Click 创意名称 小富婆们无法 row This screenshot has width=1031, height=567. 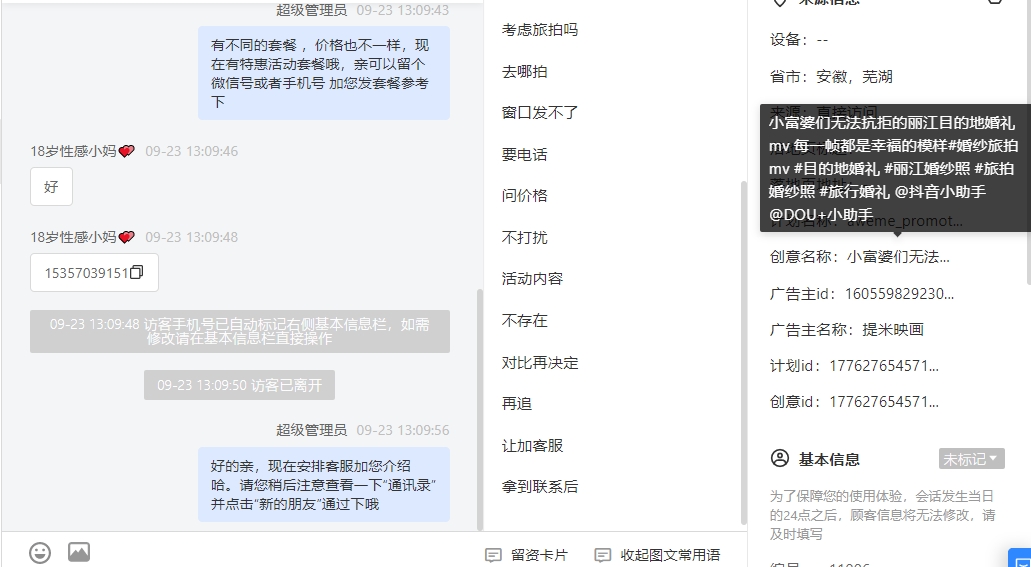(860, 257)
